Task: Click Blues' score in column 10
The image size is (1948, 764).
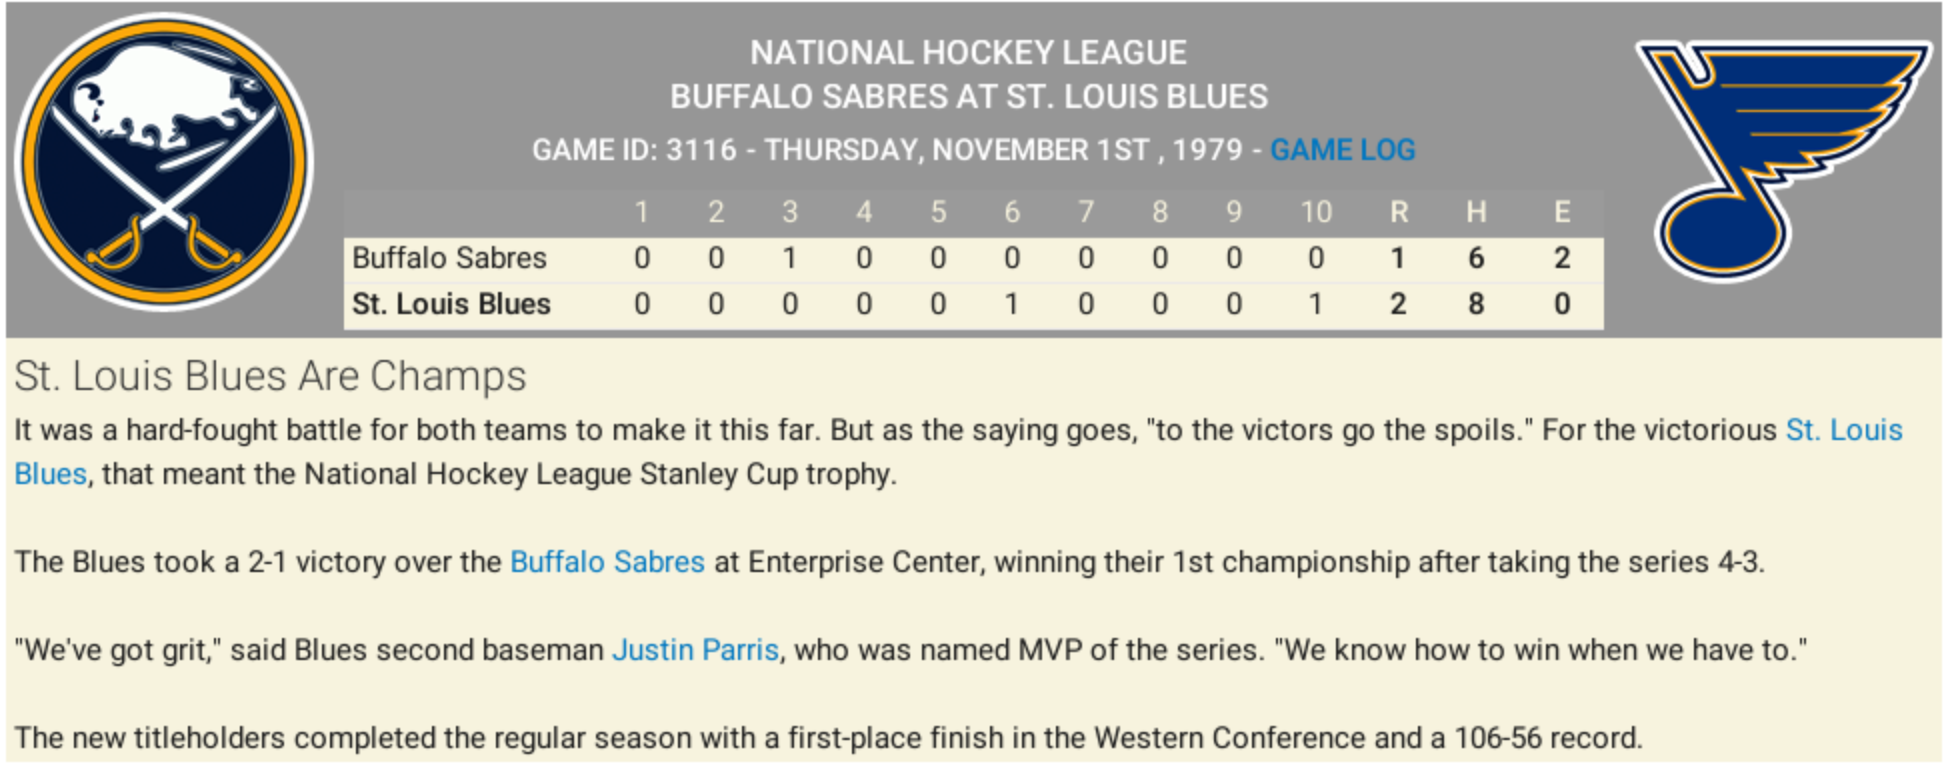Action: click(x=1316, y=304)
